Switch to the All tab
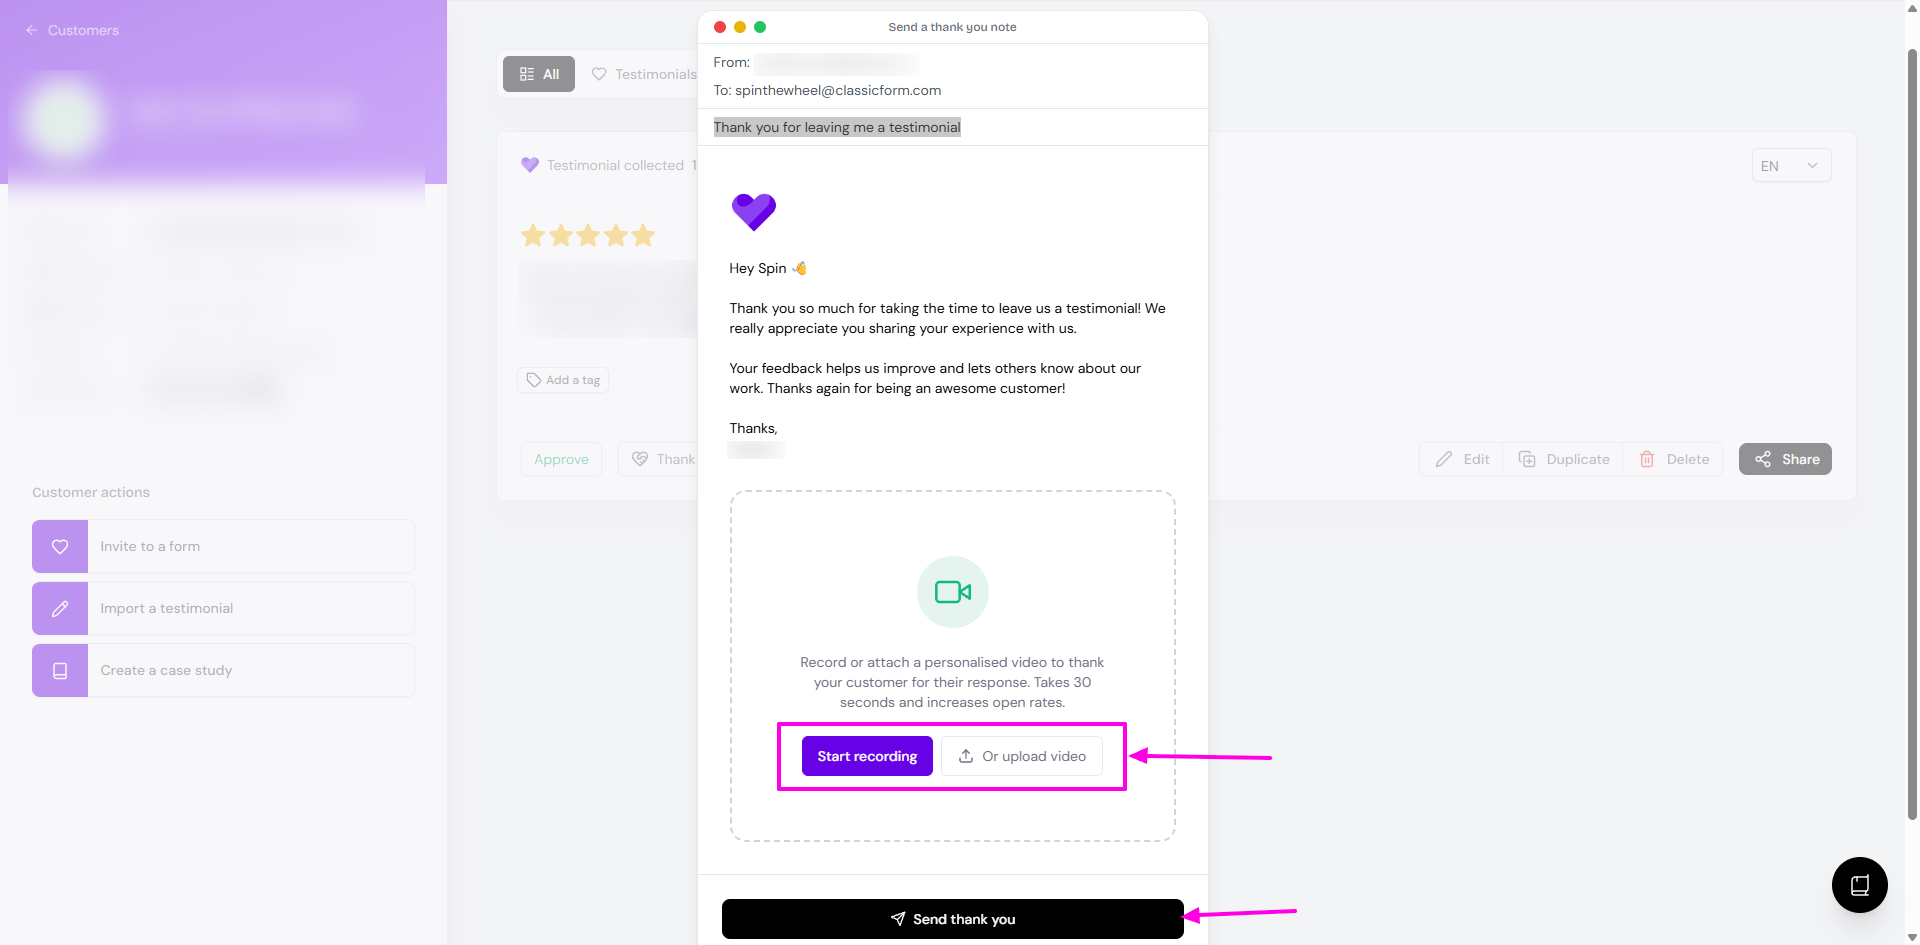 [x=539, y=74]
